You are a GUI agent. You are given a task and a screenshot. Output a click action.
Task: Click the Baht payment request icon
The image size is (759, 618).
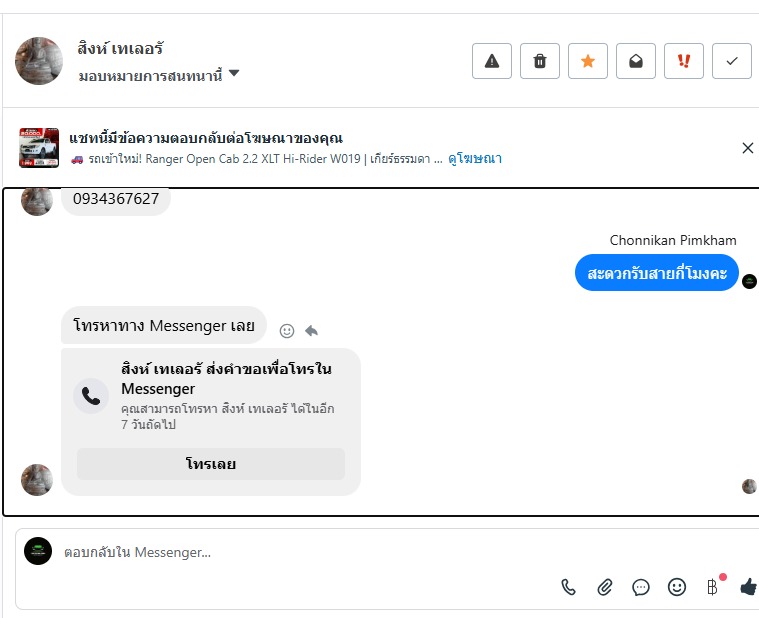point(713,587)
